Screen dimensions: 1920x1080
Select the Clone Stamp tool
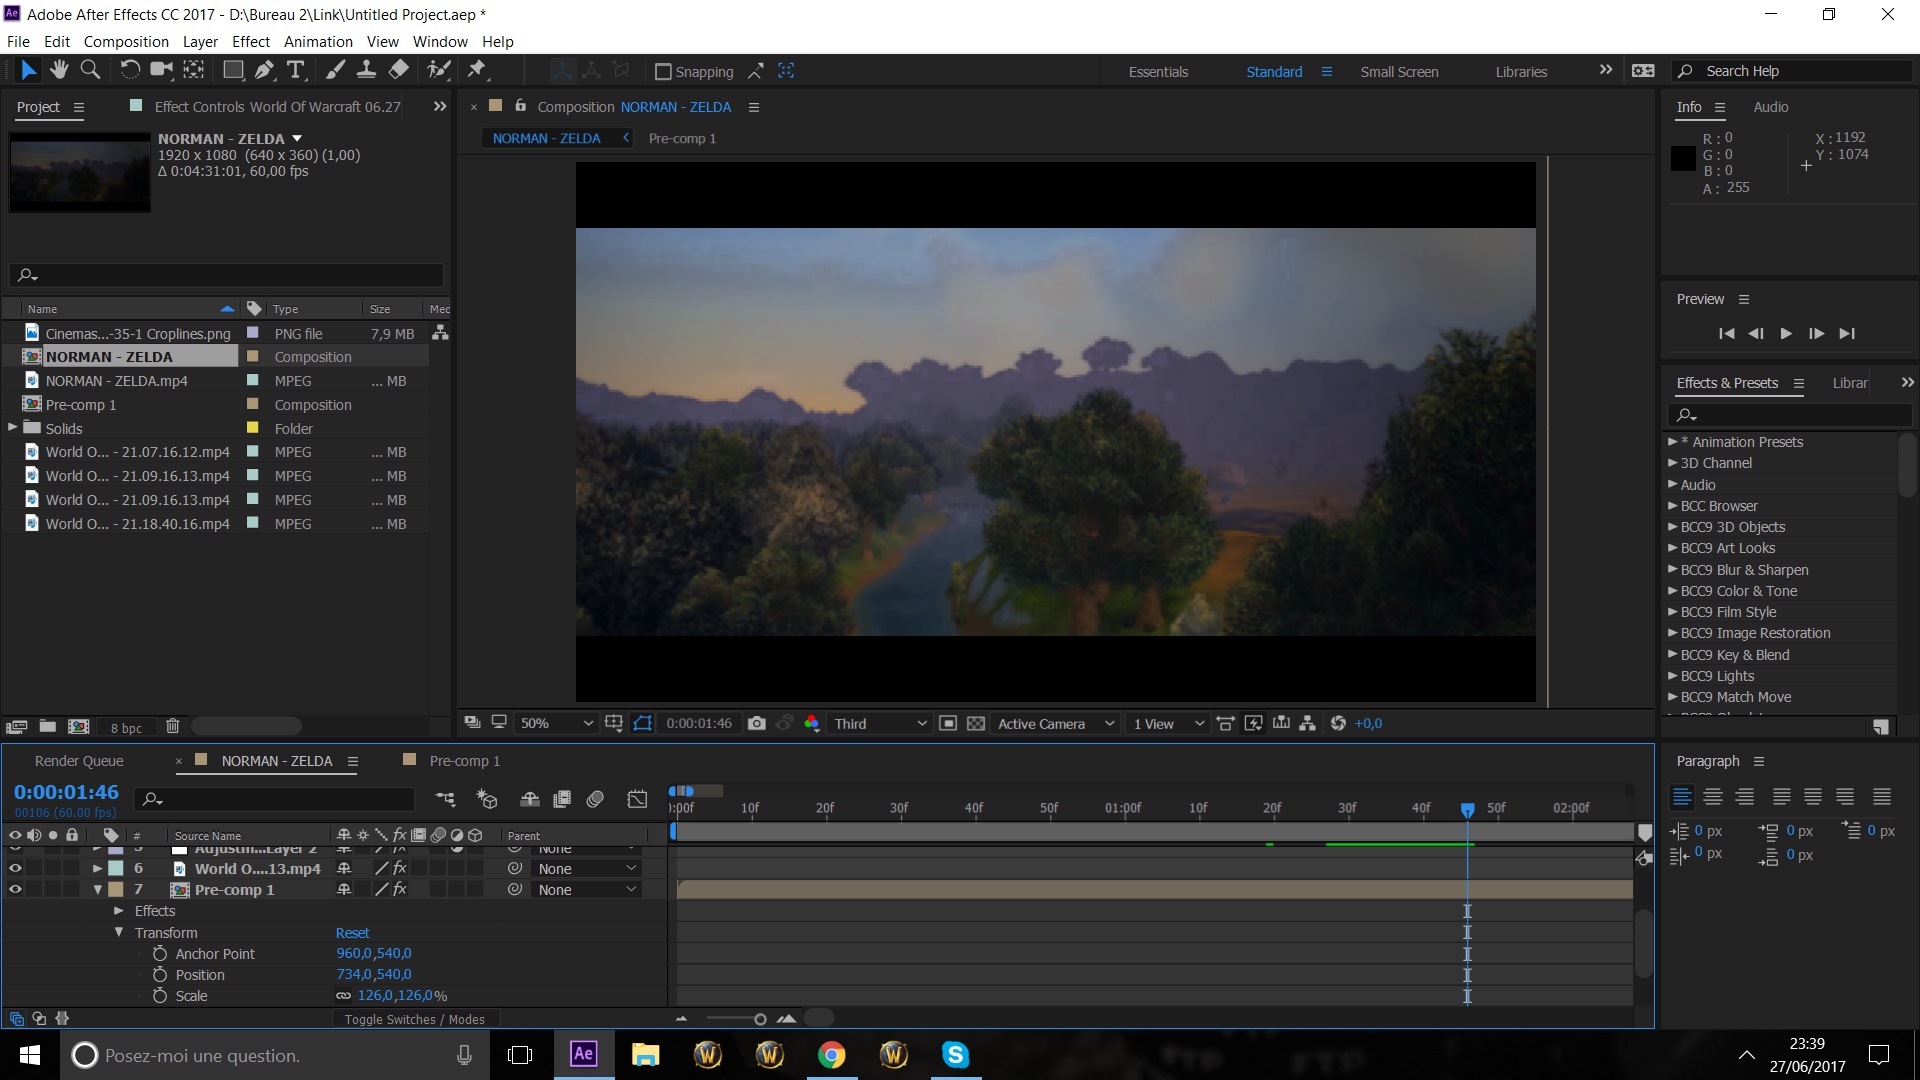click(367, 70)
